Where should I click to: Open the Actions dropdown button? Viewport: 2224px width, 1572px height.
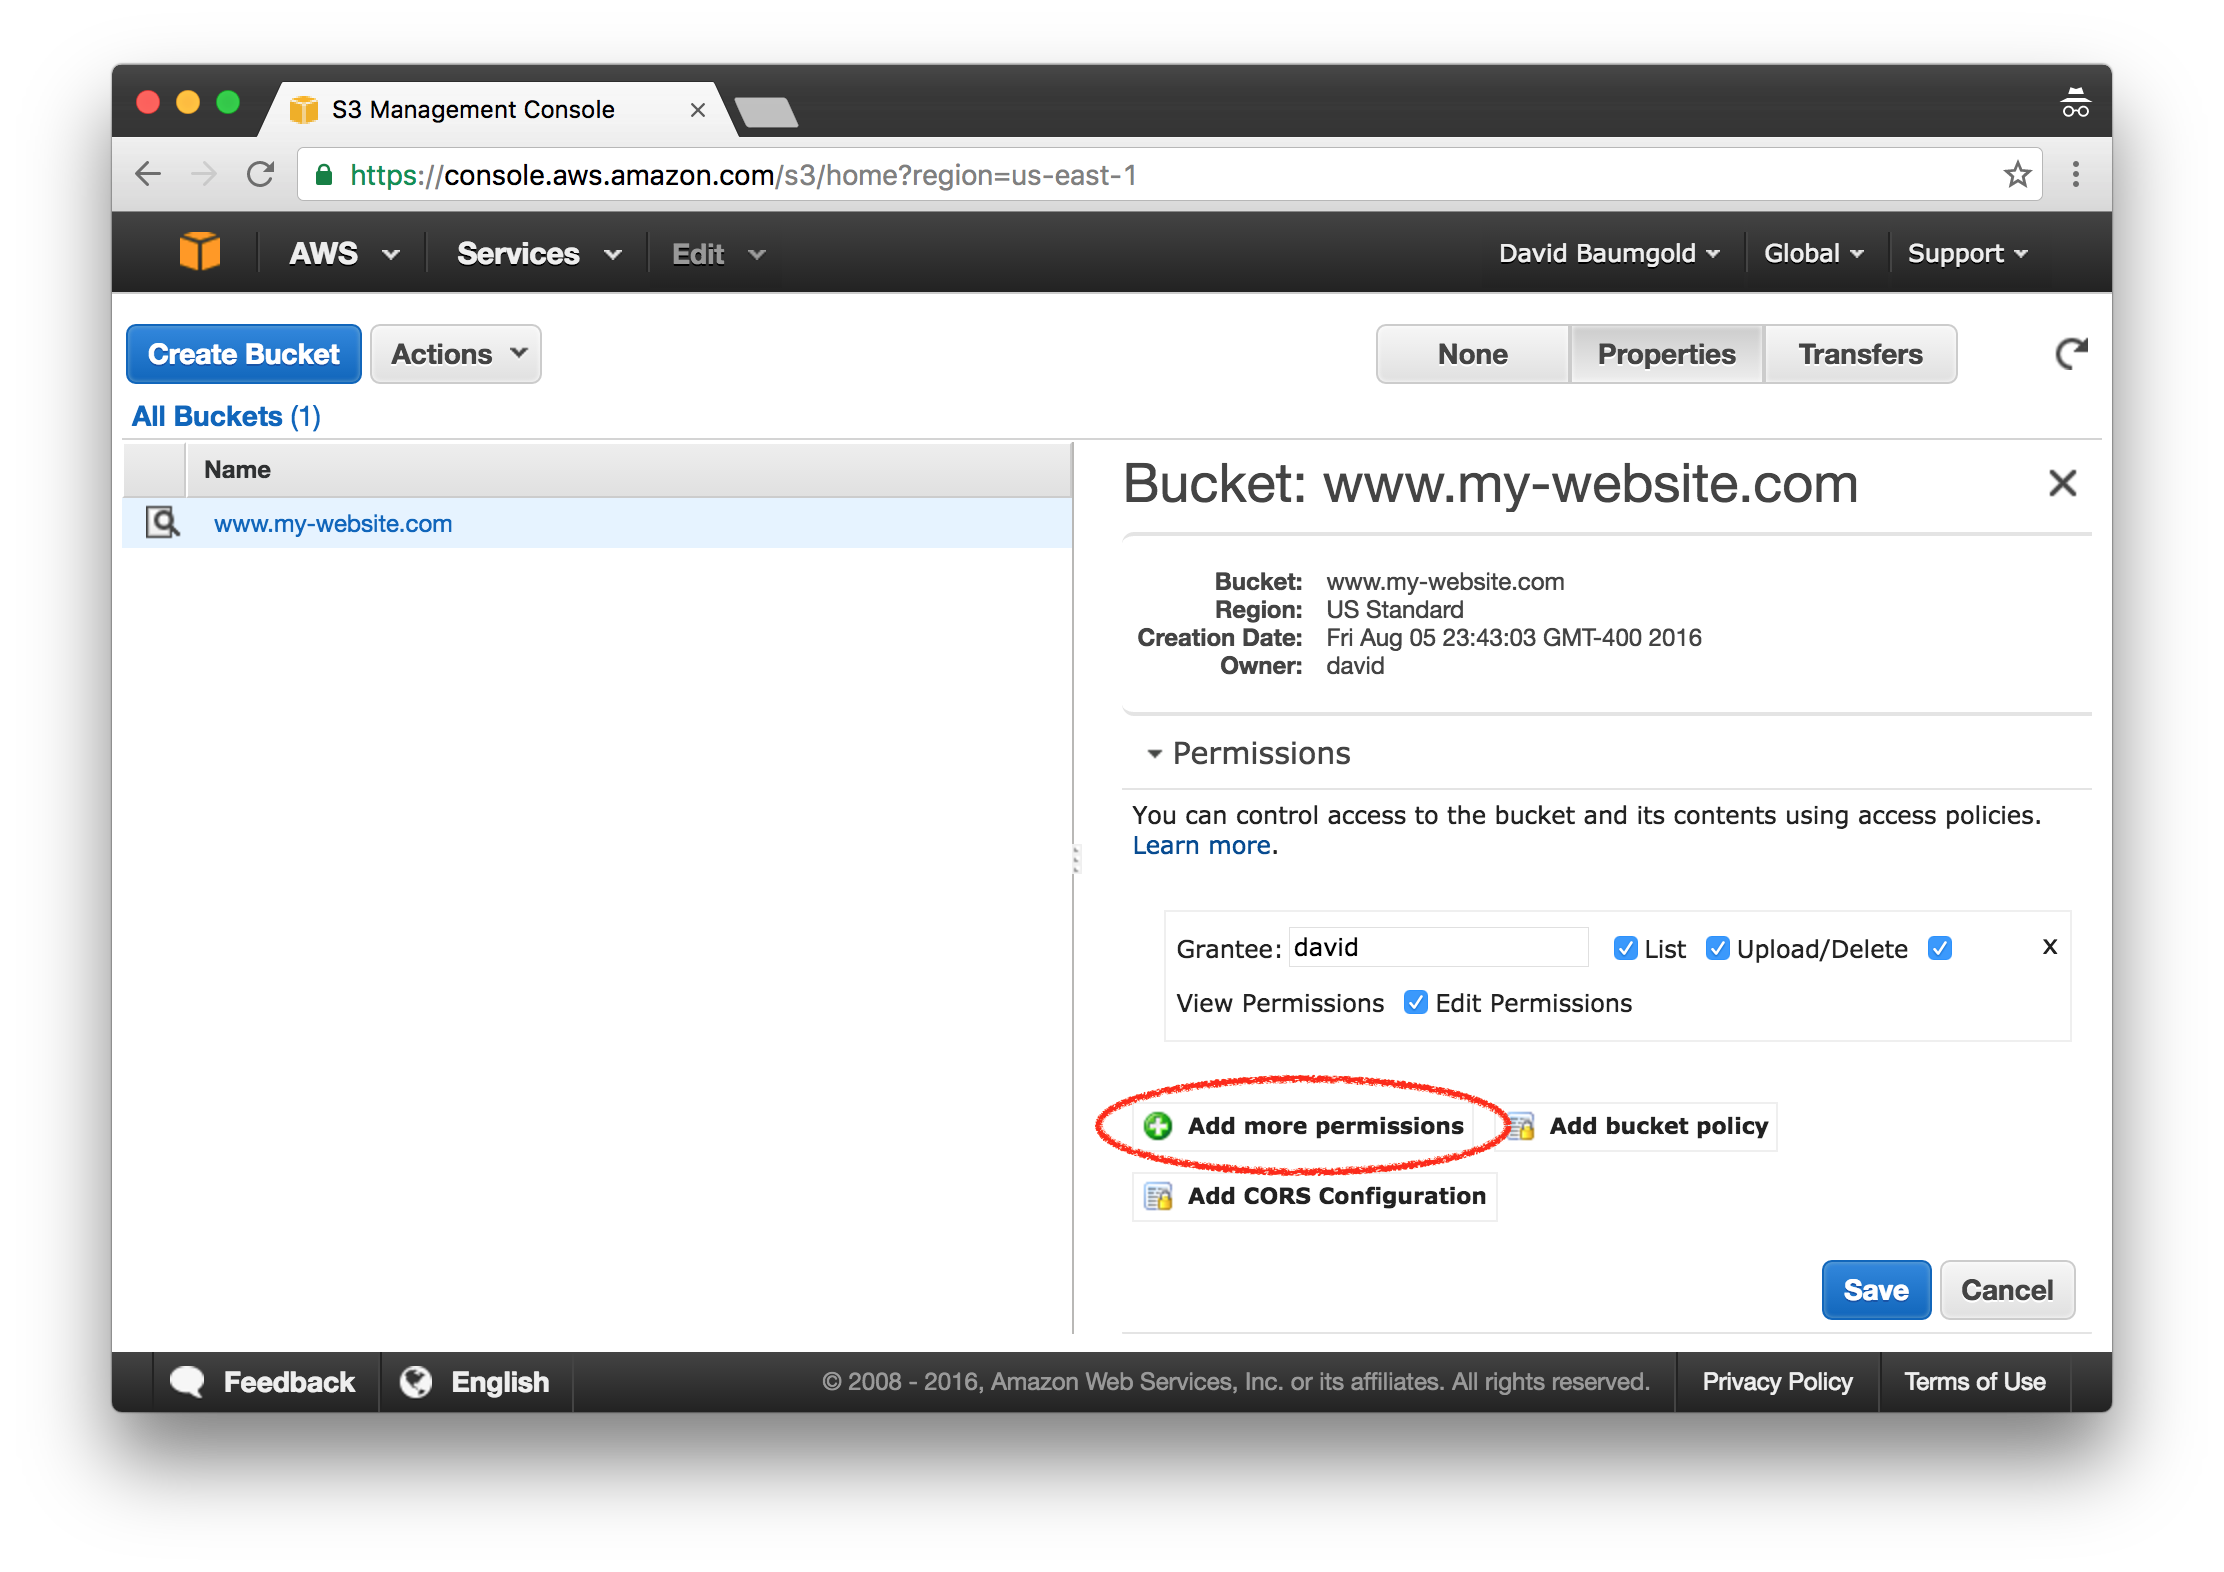pyautogui.click(x=456, y=354)
